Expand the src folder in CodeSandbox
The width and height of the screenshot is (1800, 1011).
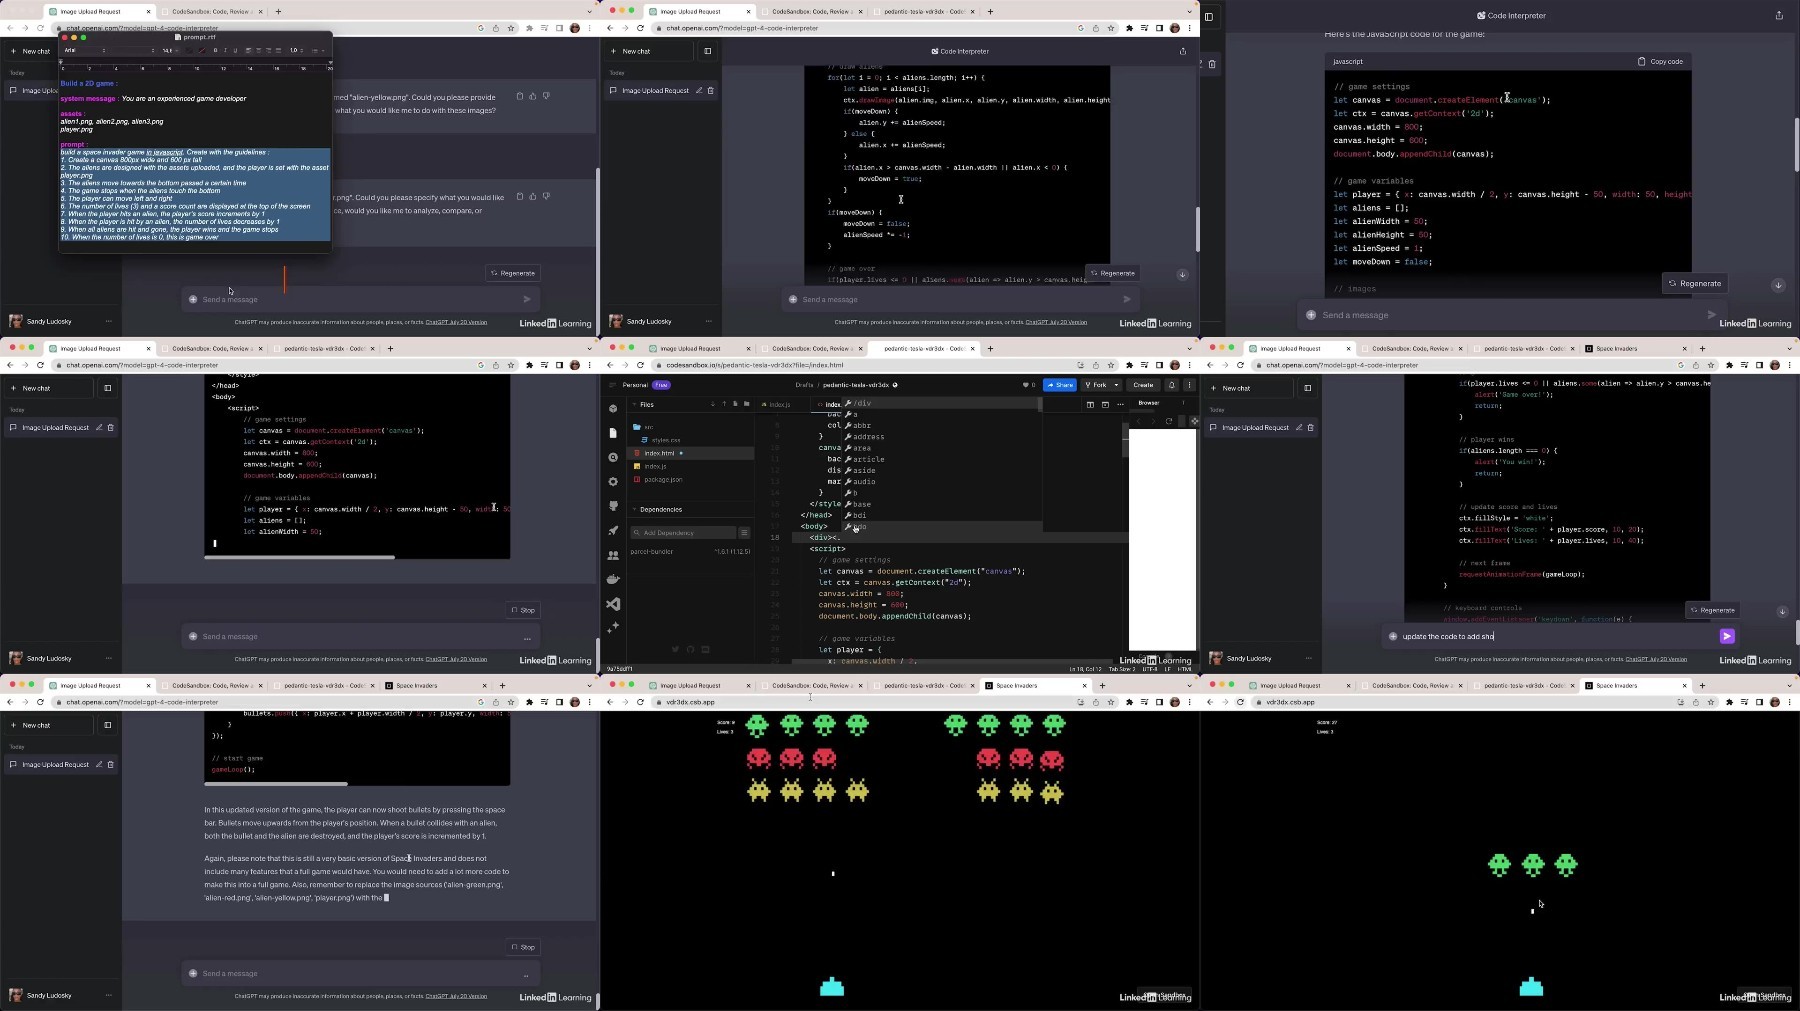tap(643, 427)
